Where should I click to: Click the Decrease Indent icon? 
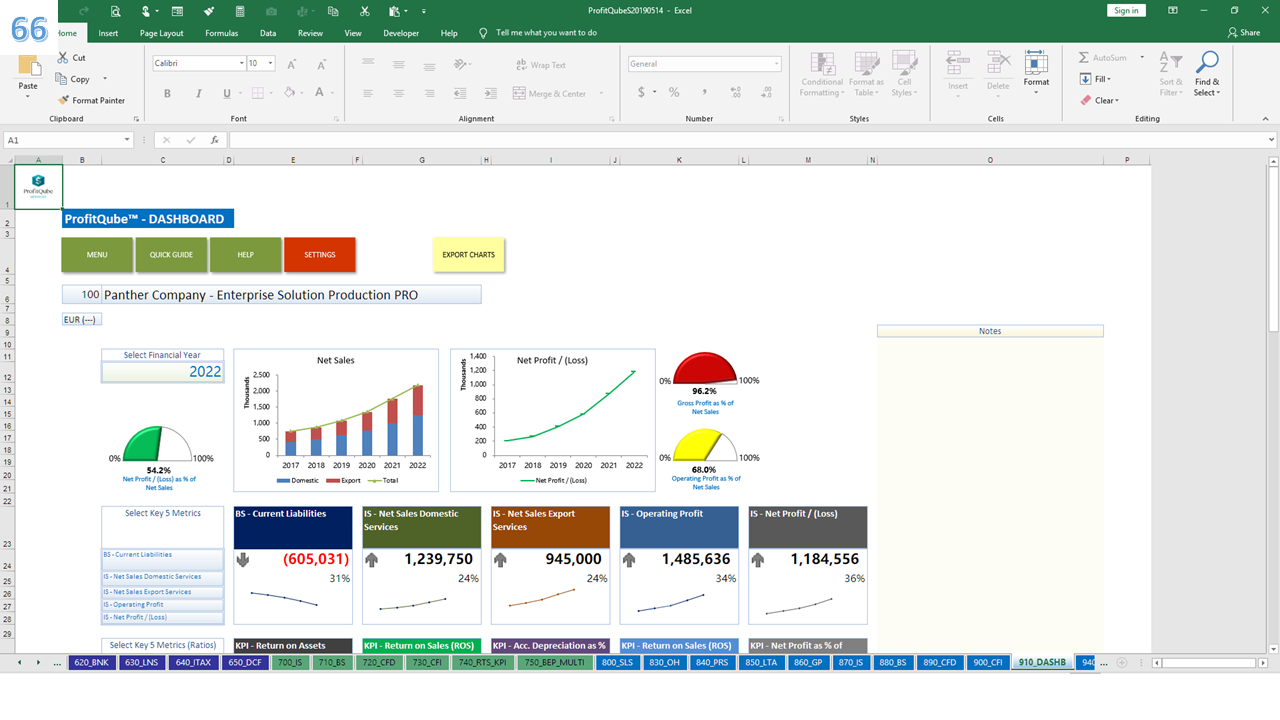pyautogui.click(x=461, y=93)
